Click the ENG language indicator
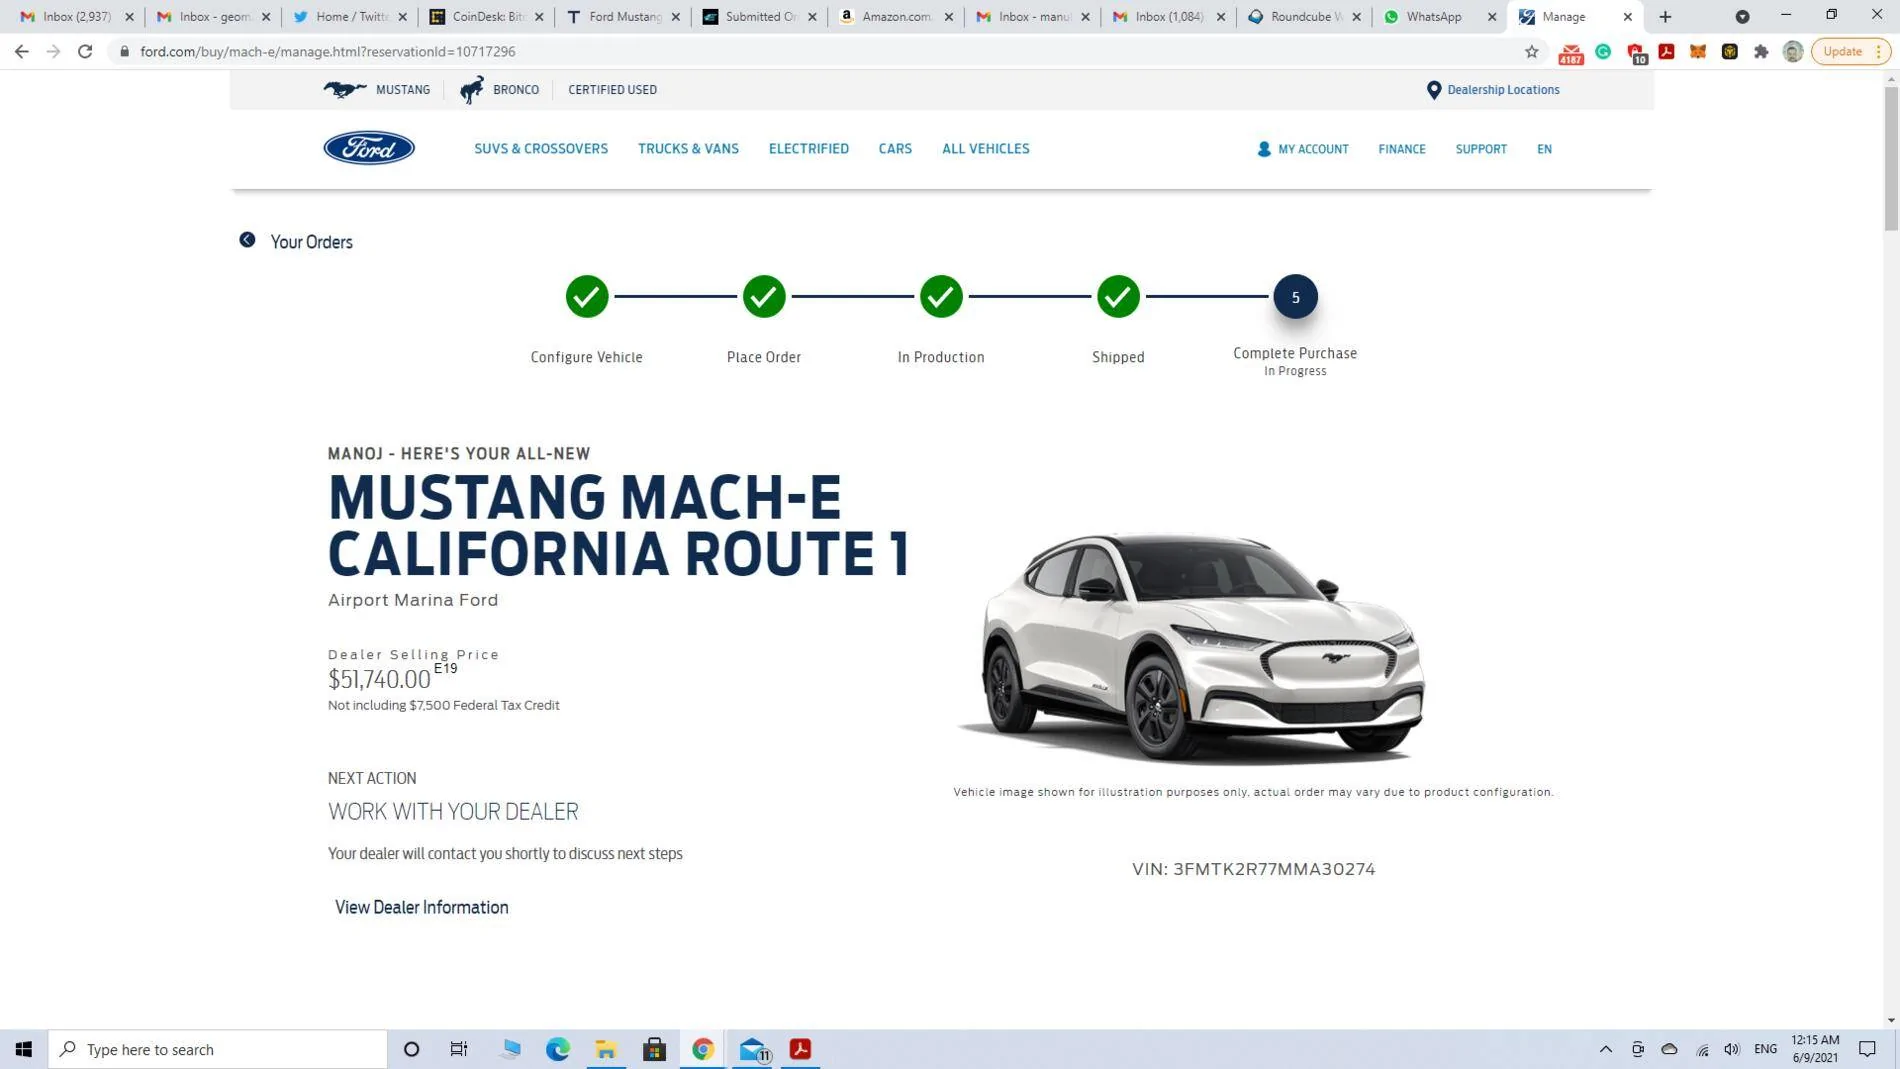1900x1069 pixels. click(x=1765, y=1049)
